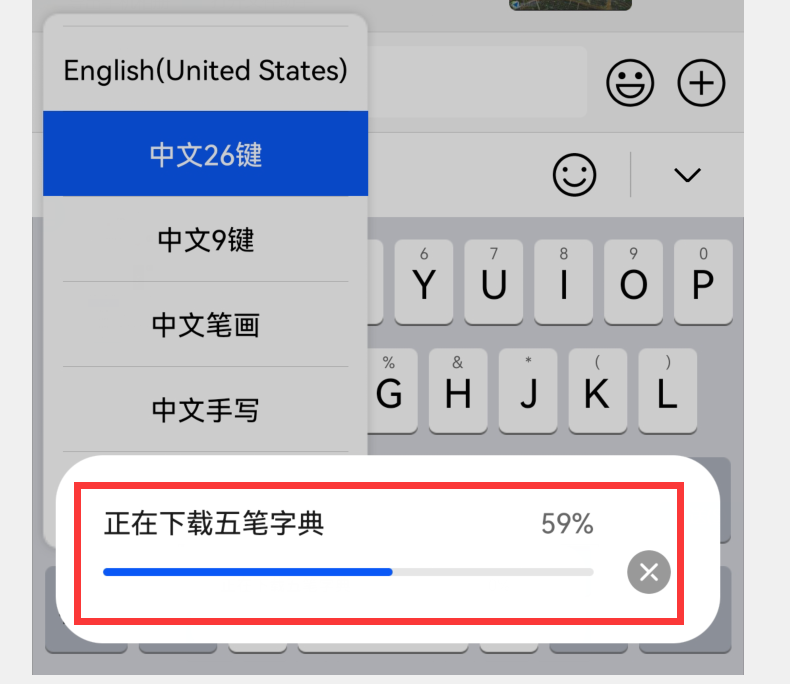Choose the 中文26键 keyboard layout
The image size is (790, 684).
point(206,154)
